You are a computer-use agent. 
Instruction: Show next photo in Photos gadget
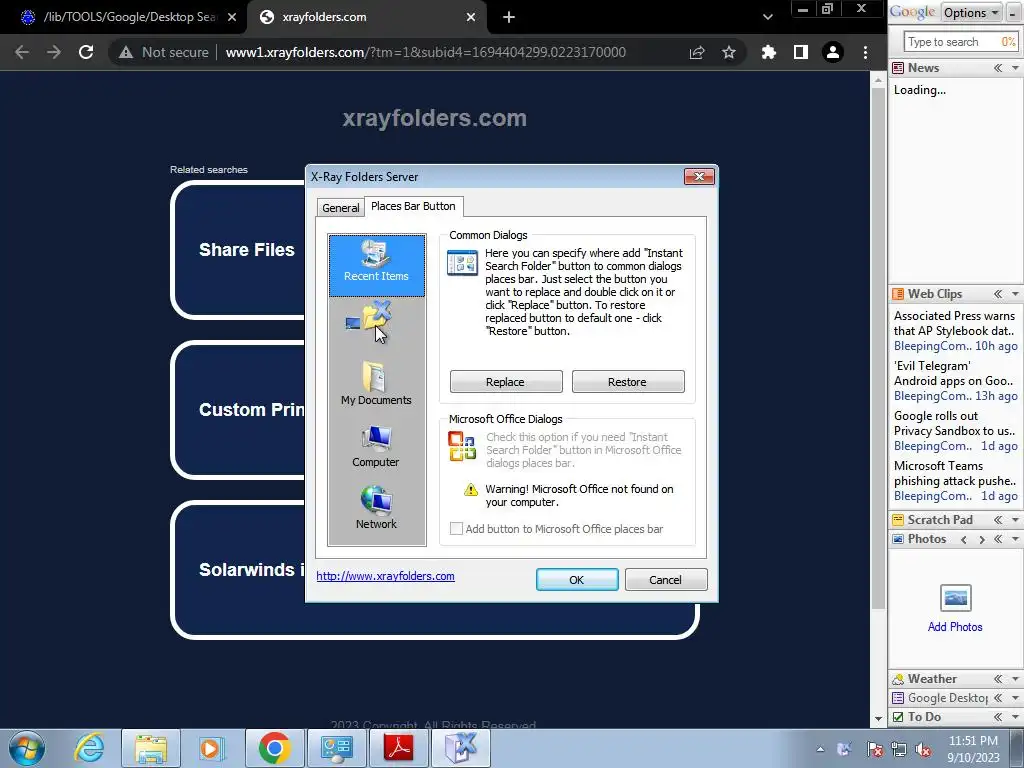coord(982,539)
